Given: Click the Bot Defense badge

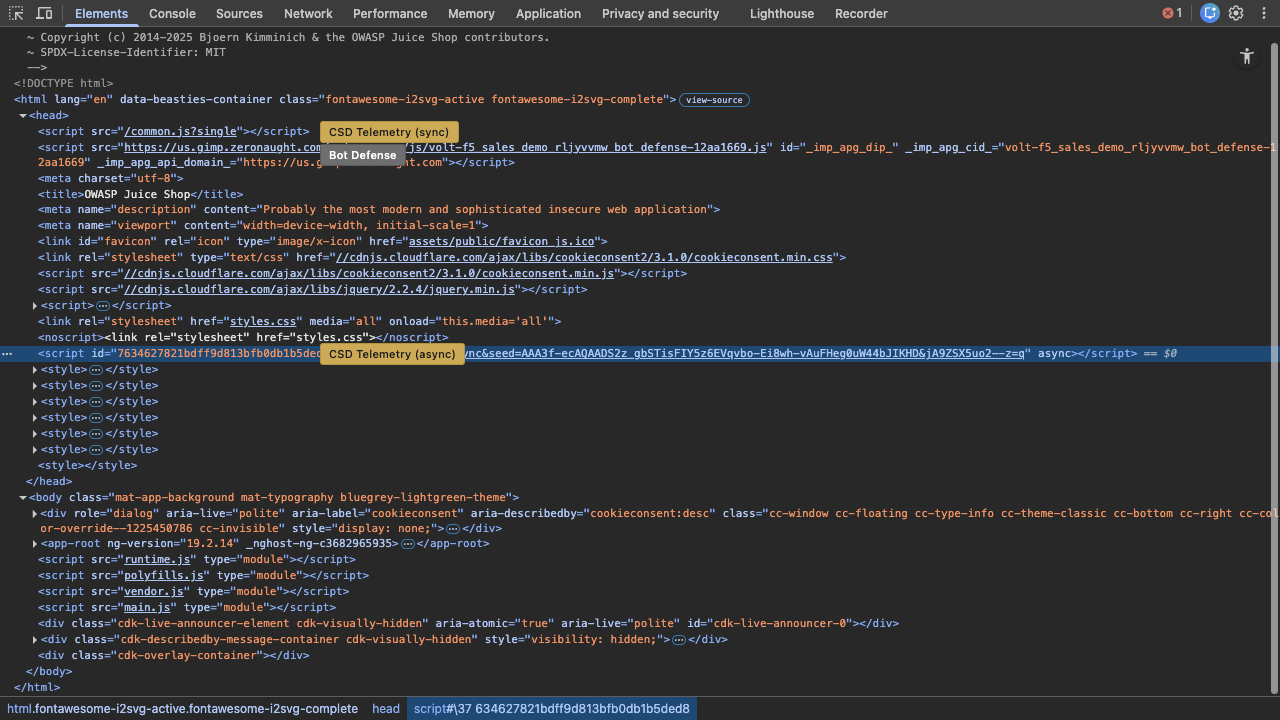Looking at the screenshot, I should coord(363,155).
